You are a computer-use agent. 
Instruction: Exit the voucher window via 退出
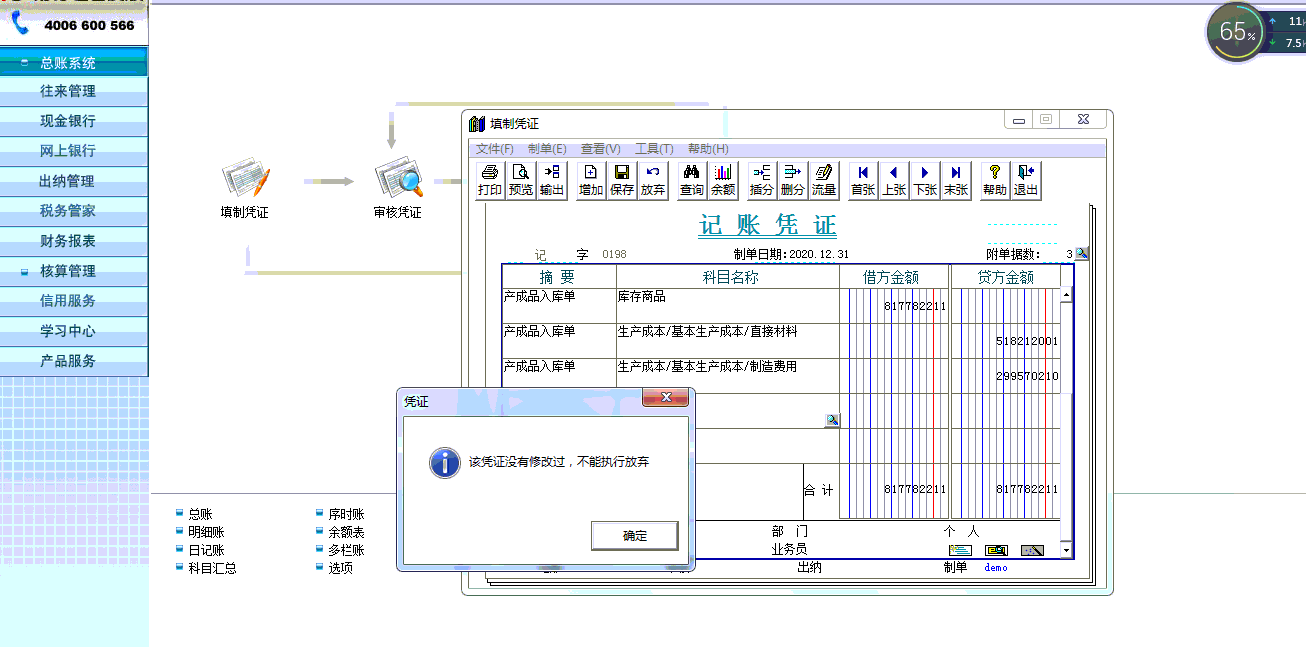[1026, 181]
